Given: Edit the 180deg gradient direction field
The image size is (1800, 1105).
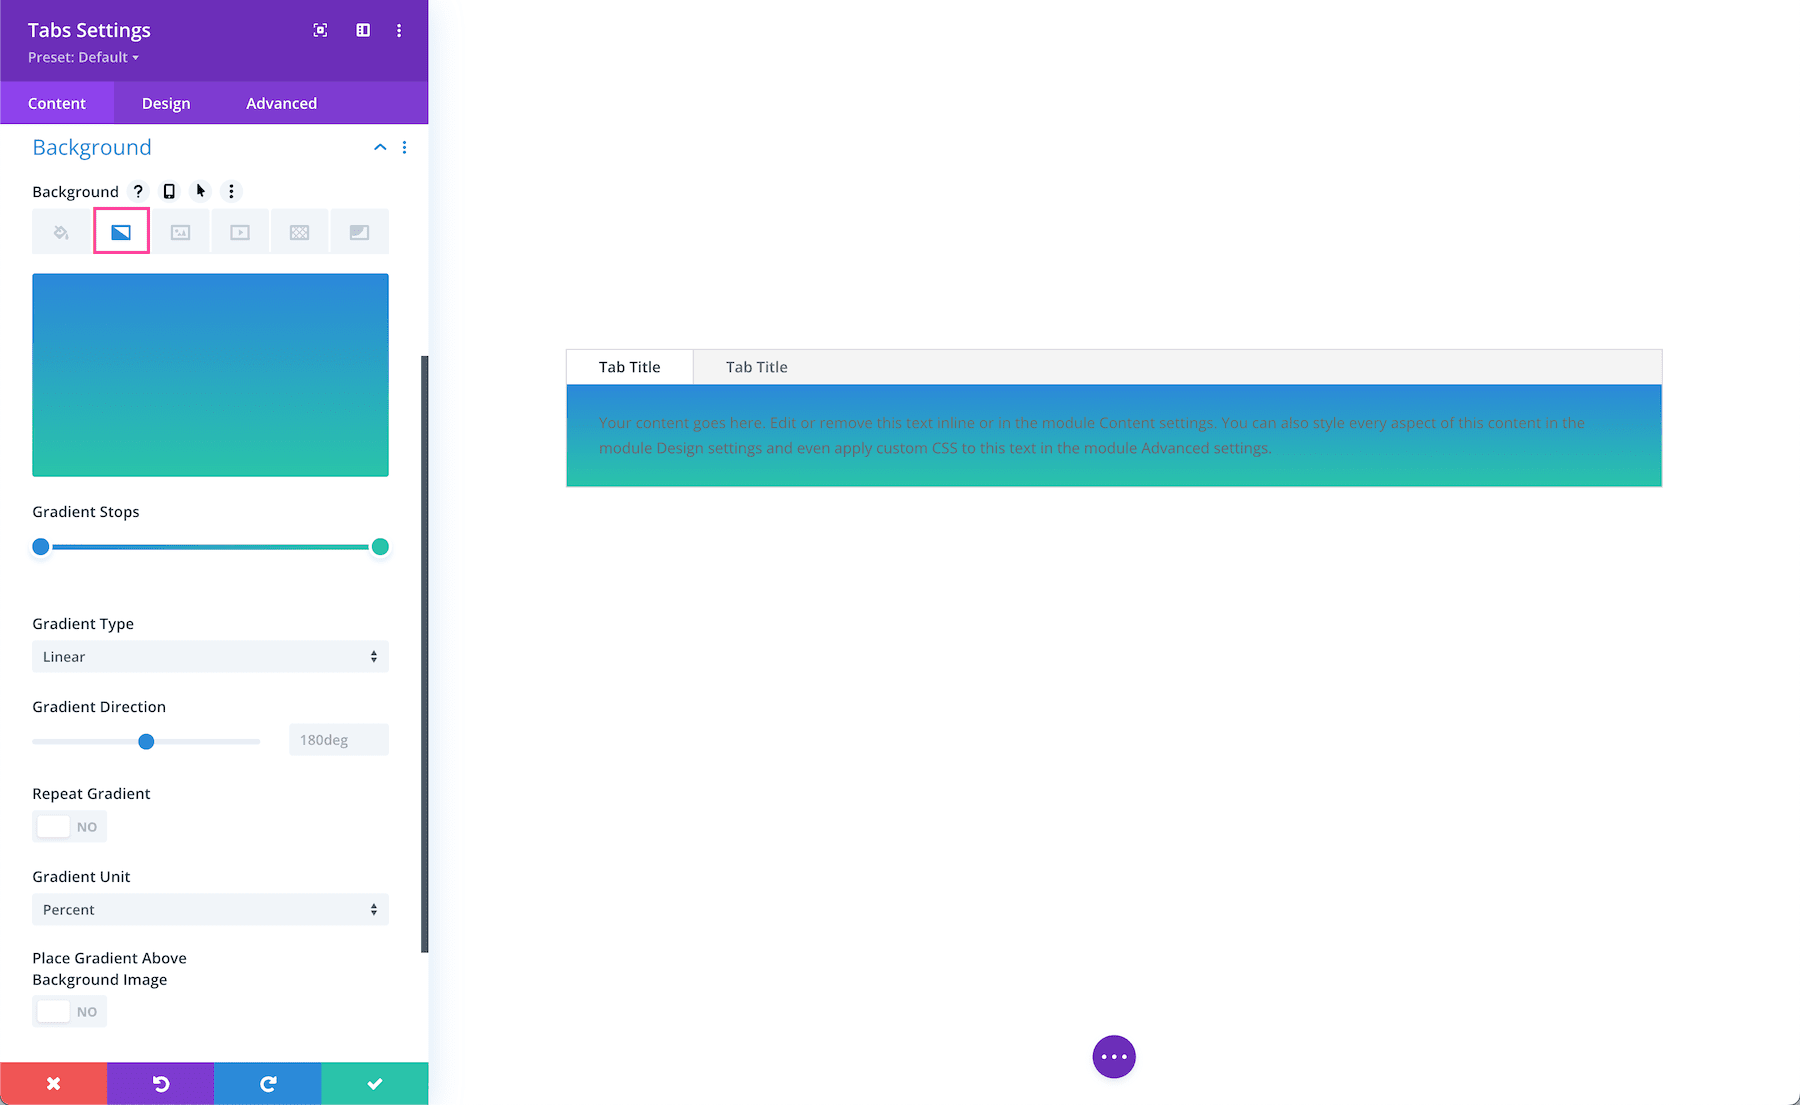Looking at the screenshot, I should pos(338,740).
